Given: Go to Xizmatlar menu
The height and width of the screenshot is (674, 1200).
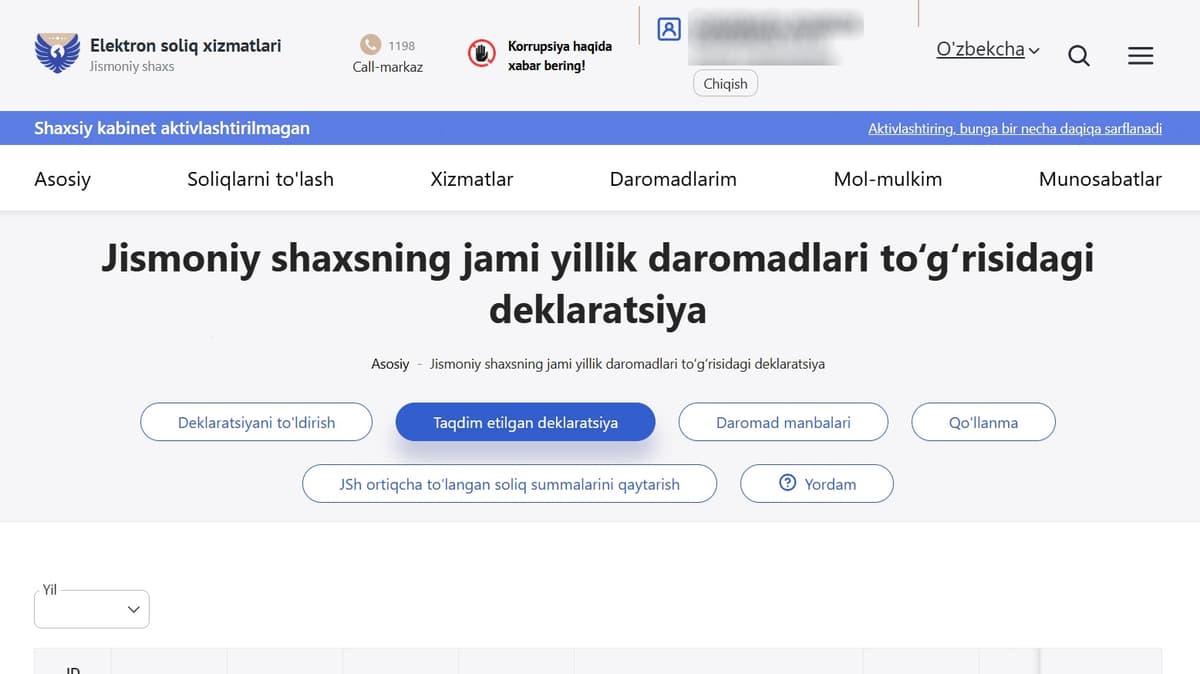Looking at the screenshot, I should click(x=472, y=179).
